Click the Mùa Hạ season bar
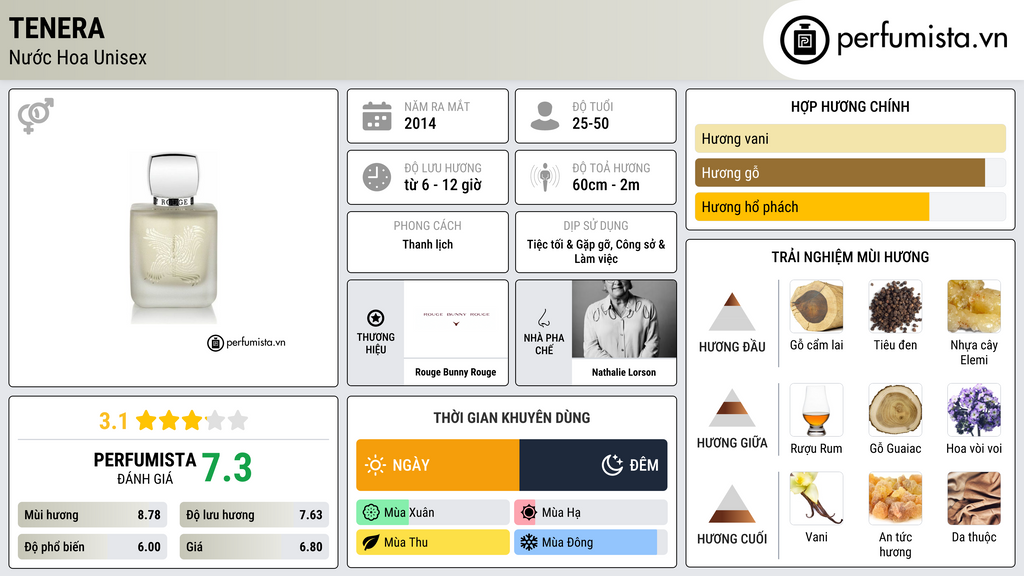This screenshot has width=1024, height=576. pyautogui.click(x=591, y=513)
